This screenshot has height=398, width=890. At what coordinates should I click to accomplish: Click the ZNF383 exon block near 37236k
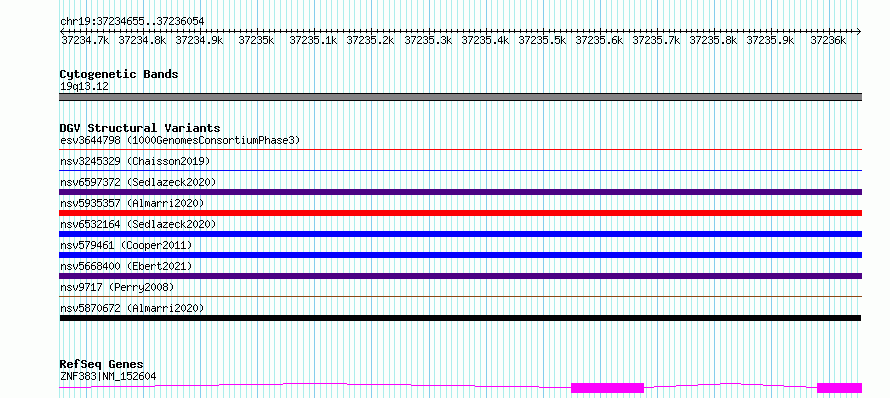(x=839, y=388)
